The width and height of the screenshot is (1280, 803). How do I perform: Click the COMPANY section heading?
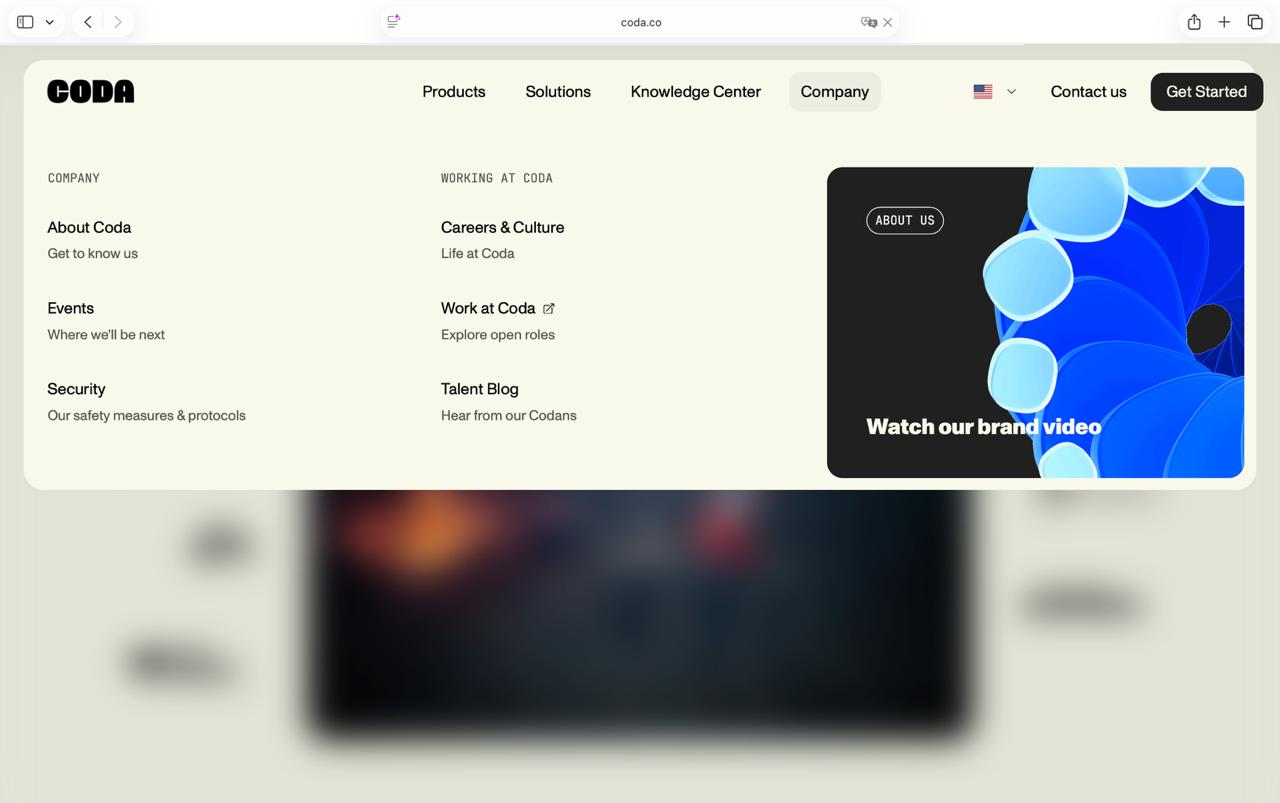coord(74,178)
